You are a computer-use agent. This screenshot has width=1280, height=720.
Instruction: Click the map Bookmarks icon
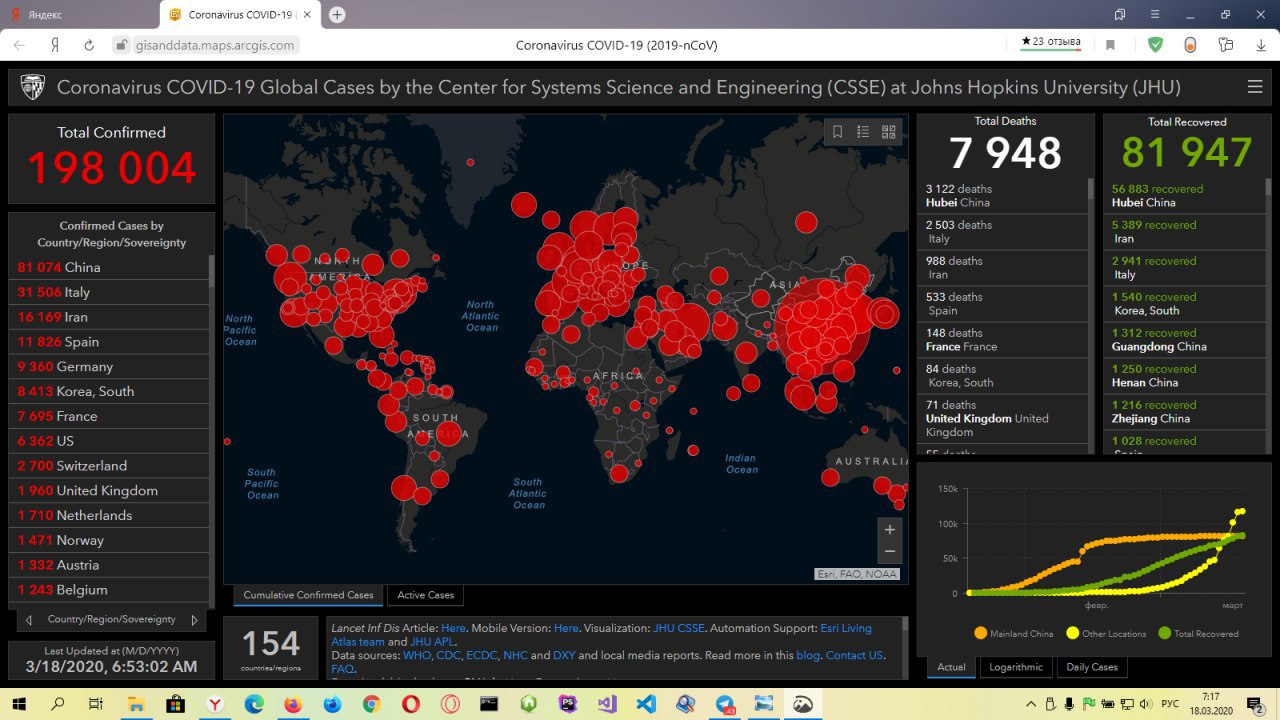838,131
